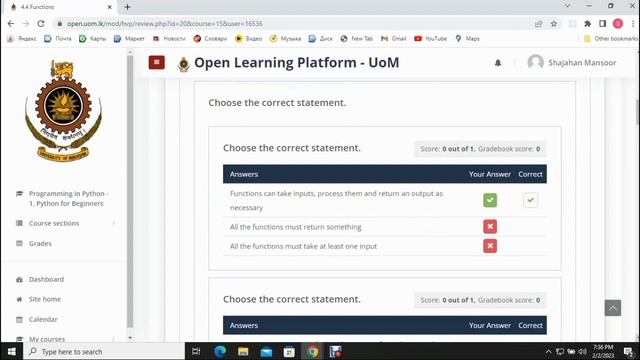Open the notifications bell icon
640x360 pixels.
click(498, 63)
